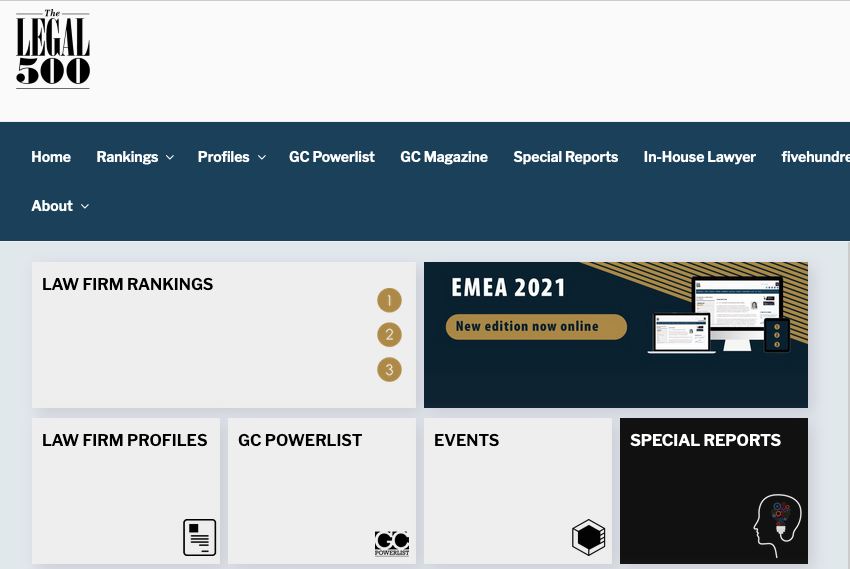Open the Rankings menu item
Image resolution: width=850 pixels, height=569 pixels.
click(127, 157)
